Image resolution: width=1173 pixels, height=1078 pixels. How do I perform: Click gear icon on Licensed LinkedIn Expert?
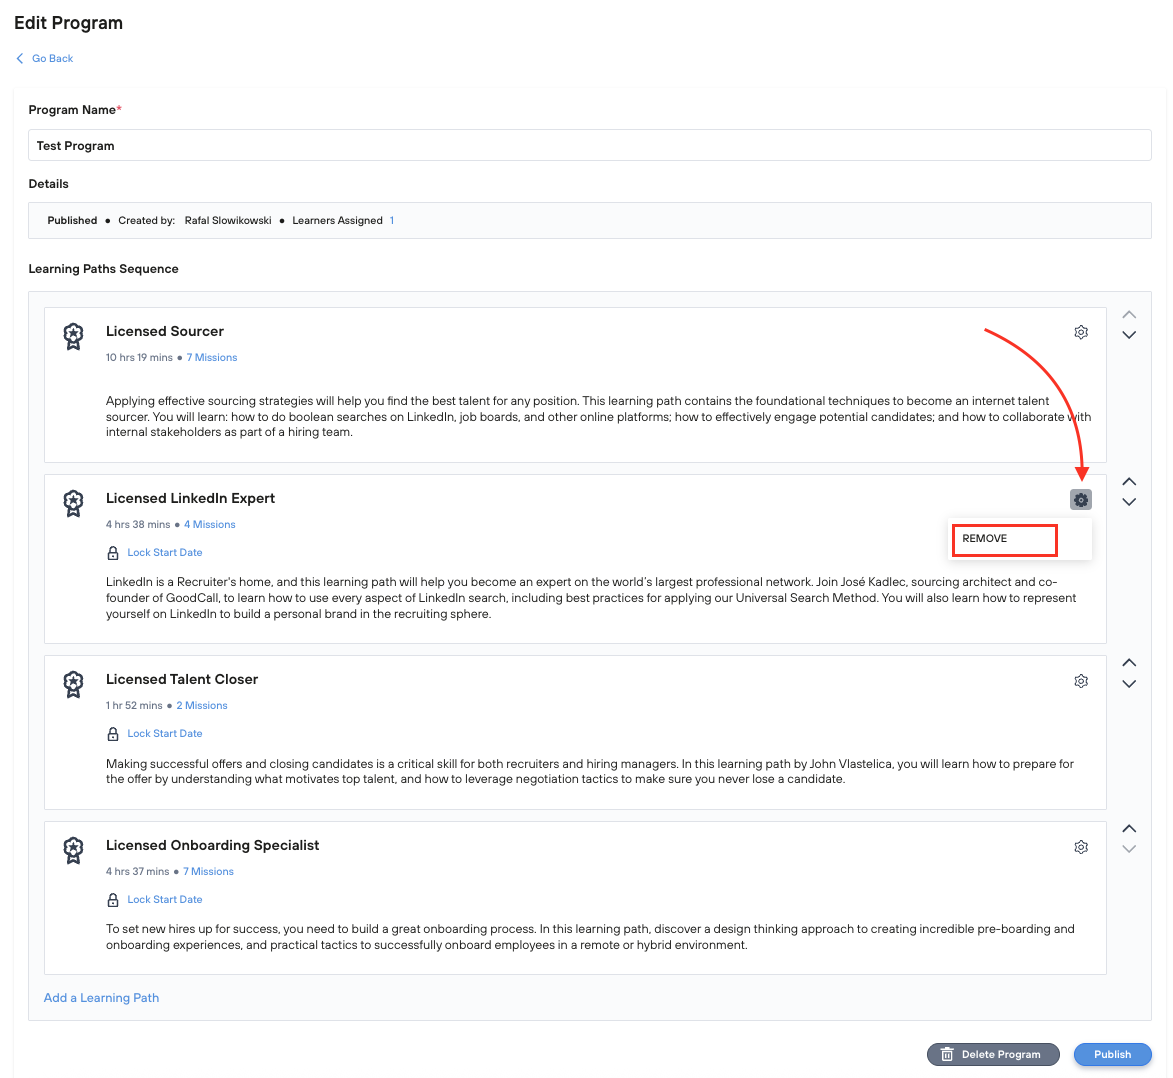point(1081,499)
